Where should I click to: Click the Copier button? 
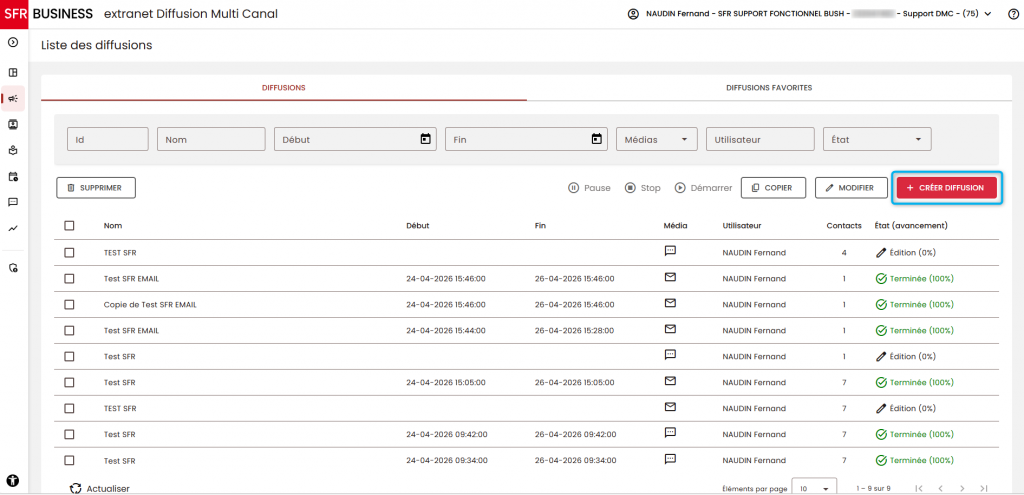[773, 187]
